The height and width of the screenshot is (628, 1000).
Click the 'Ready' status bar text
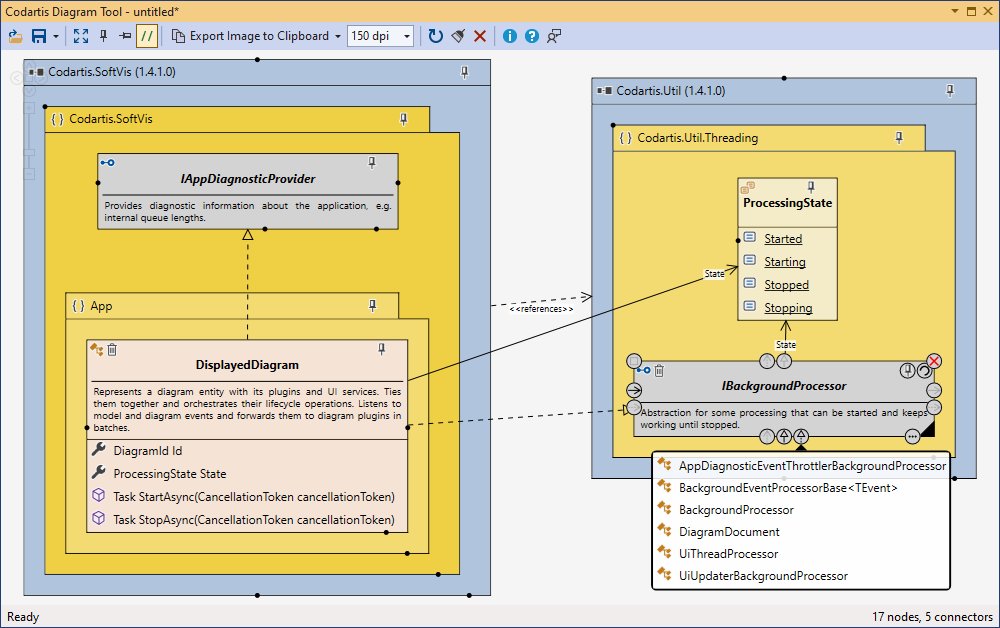pyautogui.click(x=23, y=617)
